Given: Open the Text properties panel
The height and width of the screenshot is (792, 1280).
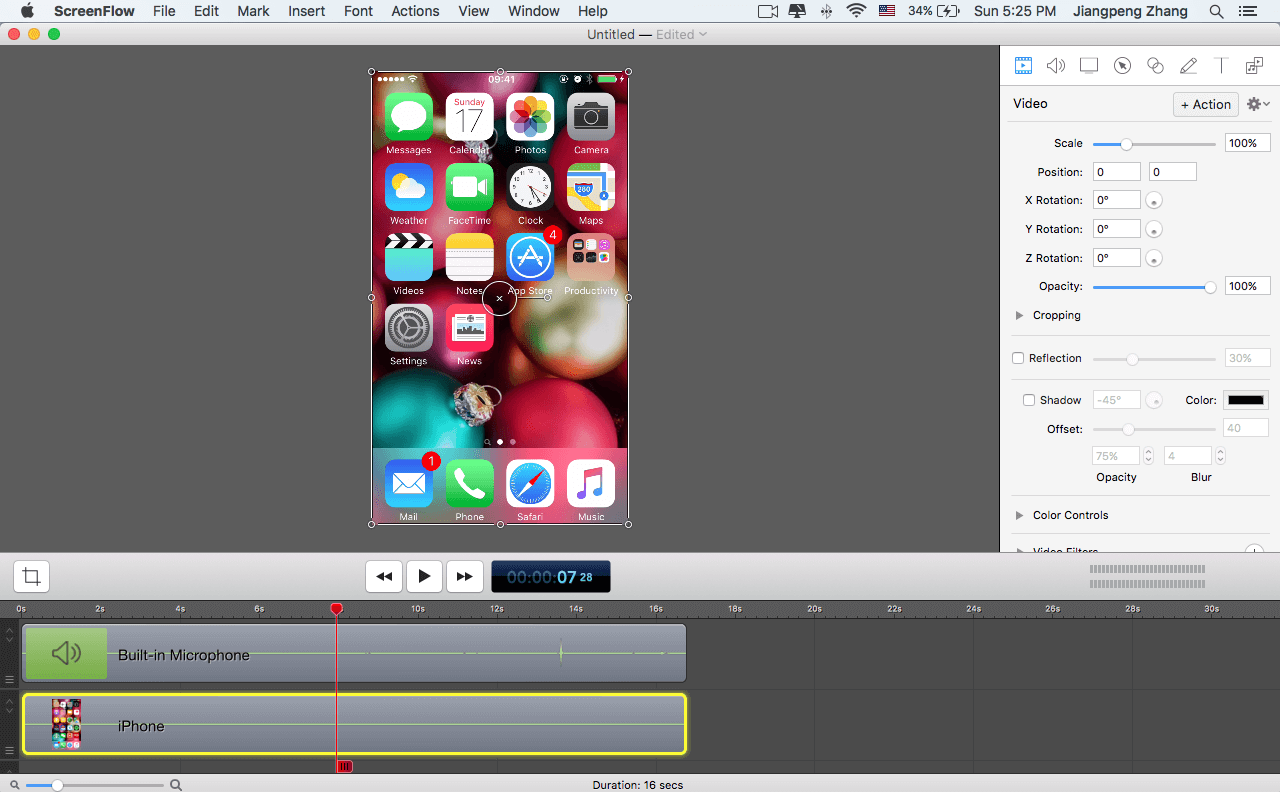Looking at the screenshot, I should (x=1221, y=65).
